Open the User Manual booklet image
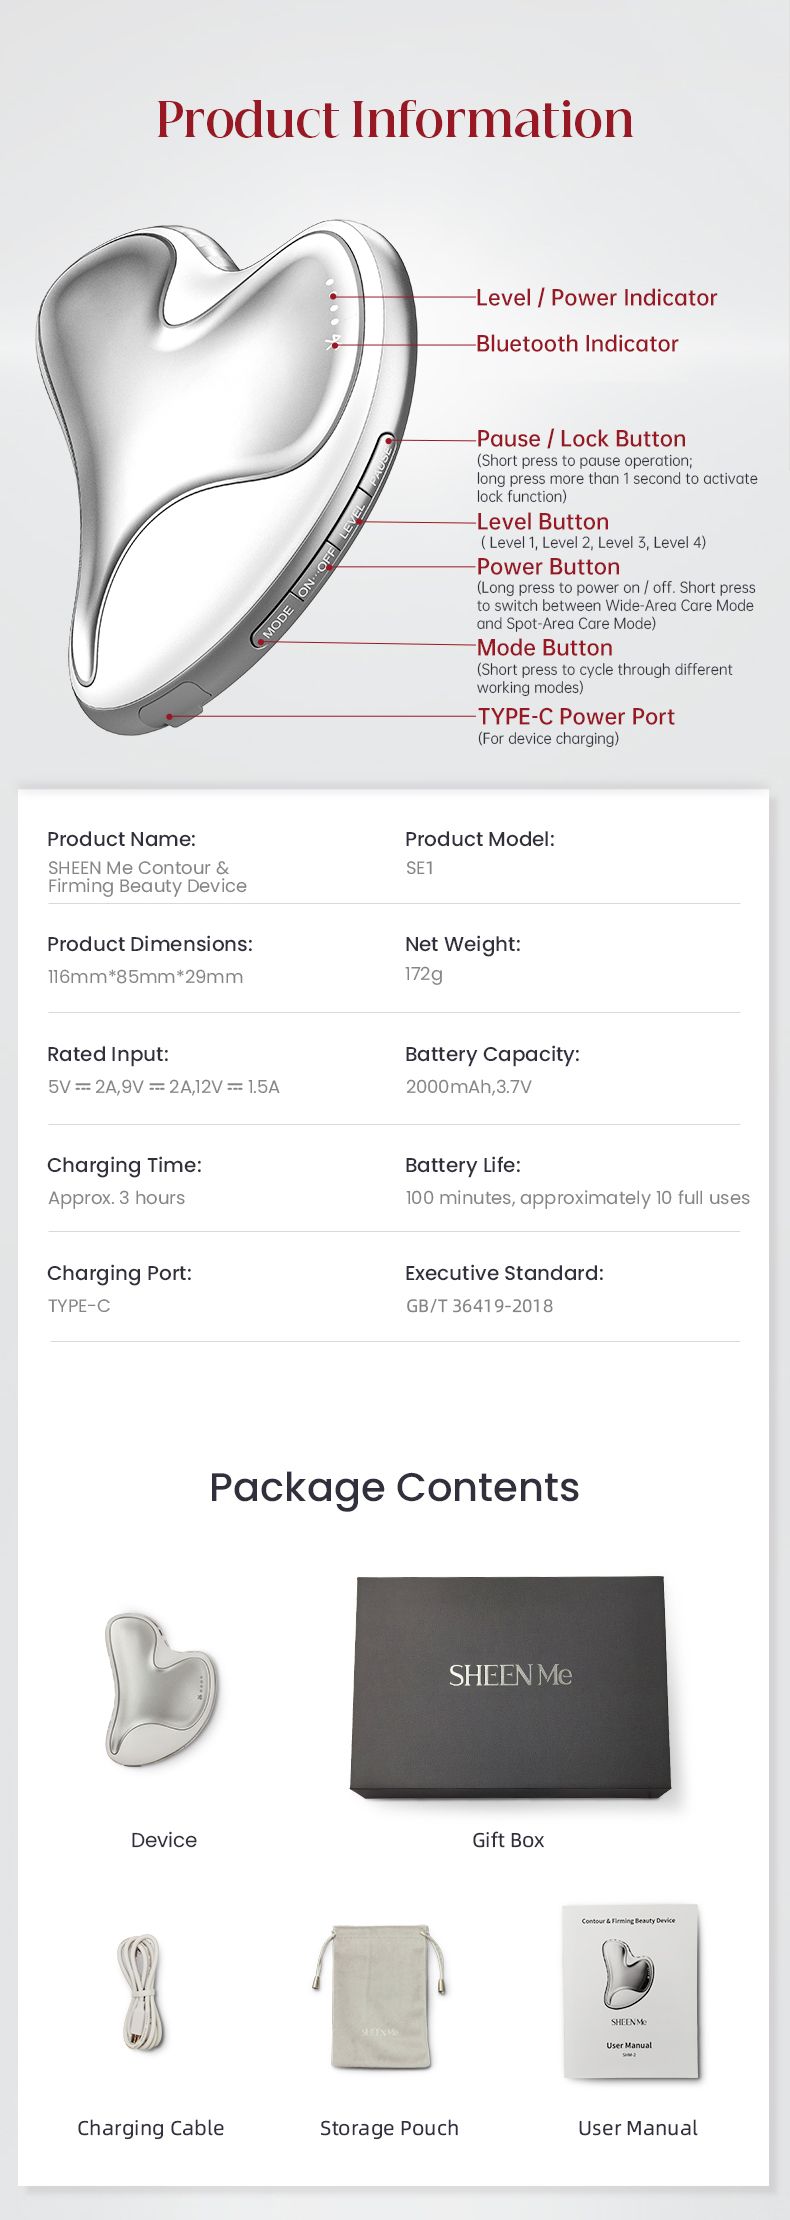The width and height of the screenshot is (790, 2220). click(630, 1991)
